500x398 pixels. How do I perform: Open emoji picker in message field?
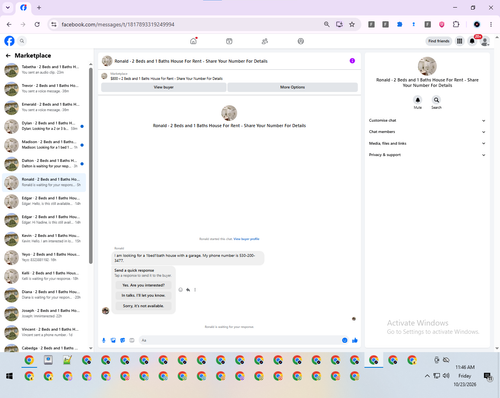[x=345, y=340]
